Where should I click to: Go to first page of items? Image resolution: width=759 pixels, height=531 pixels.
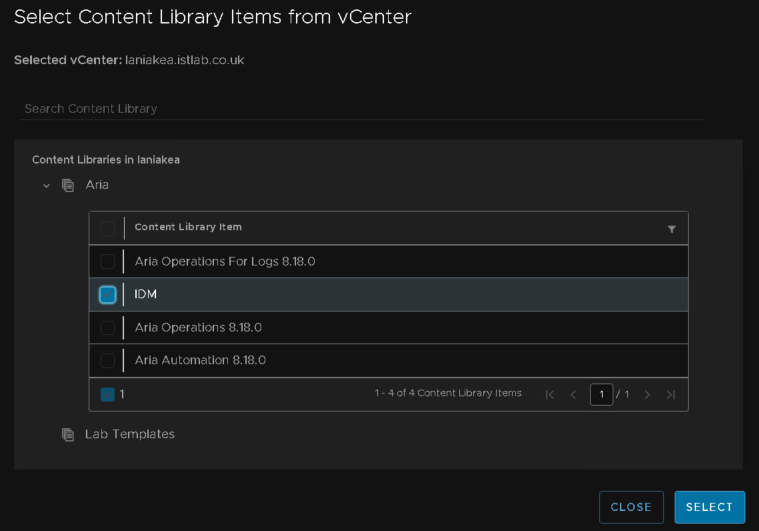(549, 394)
